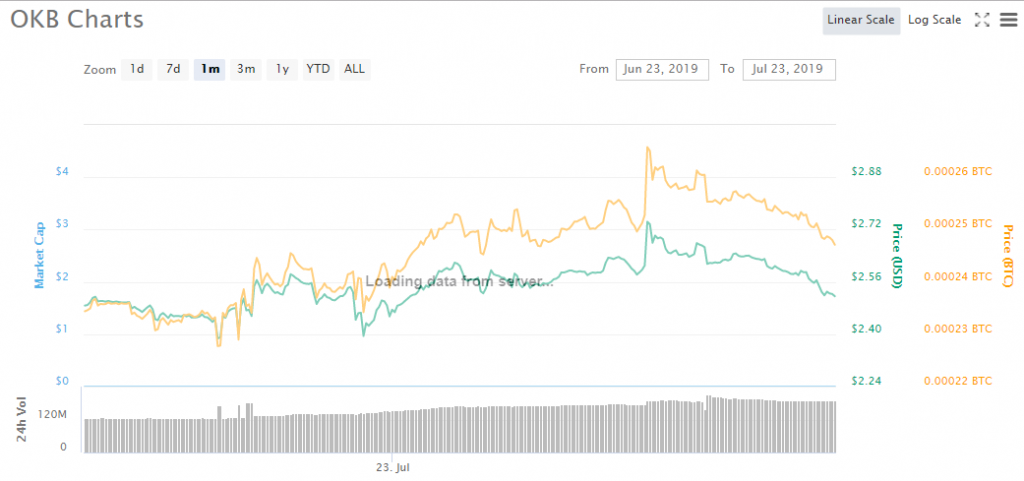Click the $2.56 USD axis value
The height and width of the screenshot is (481, 1024).
point(867,277)
